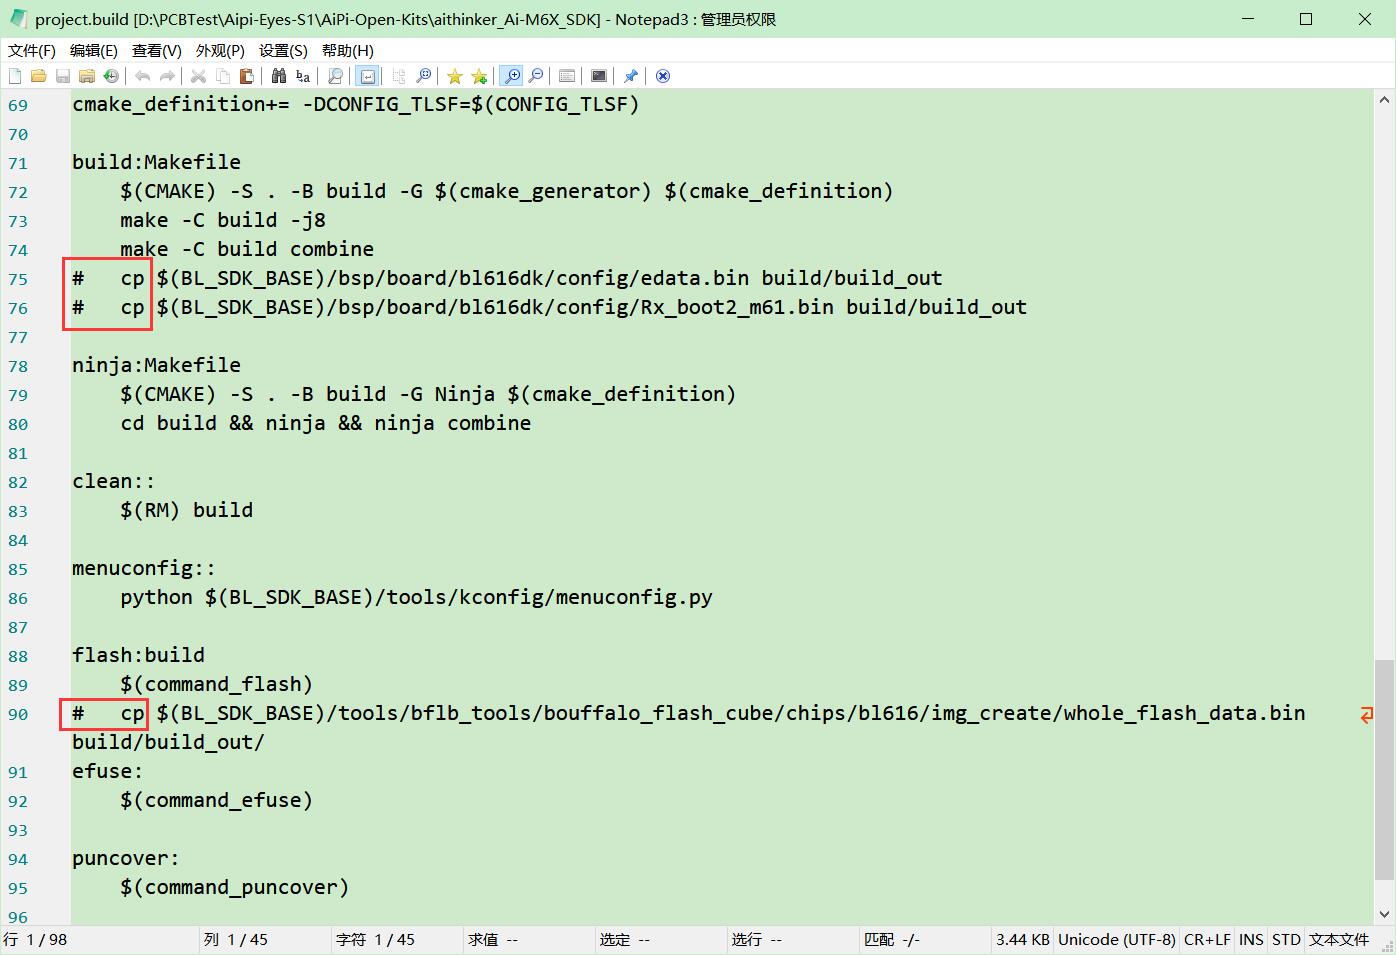Click the $(RM) build line
1396x955 pixels.
click(187, 510)
